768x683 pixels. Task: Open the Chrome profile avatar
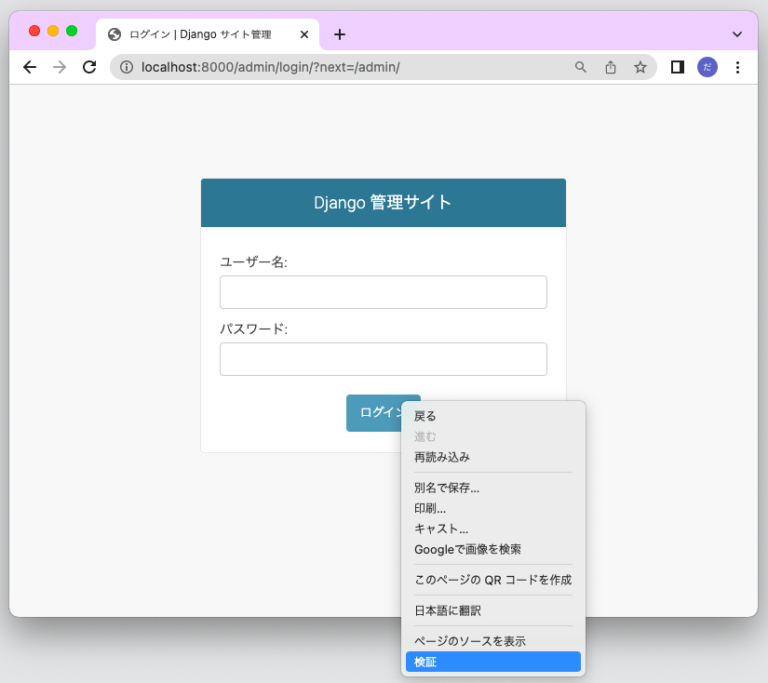click(x=707, y=67)
